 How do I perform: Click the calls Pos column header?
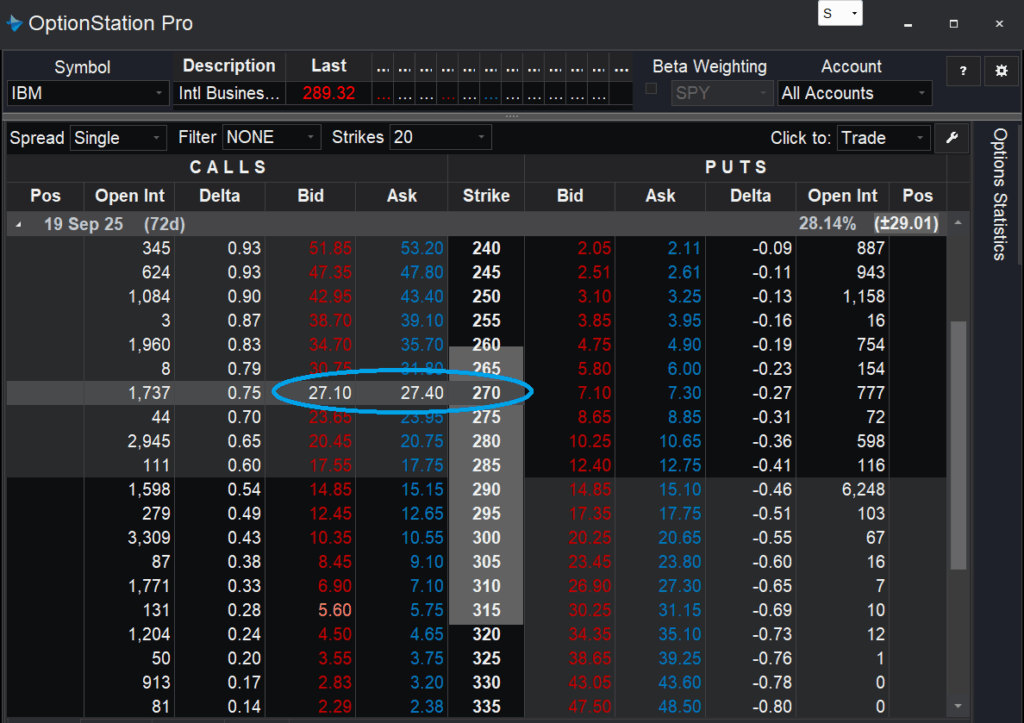point(45,196)
